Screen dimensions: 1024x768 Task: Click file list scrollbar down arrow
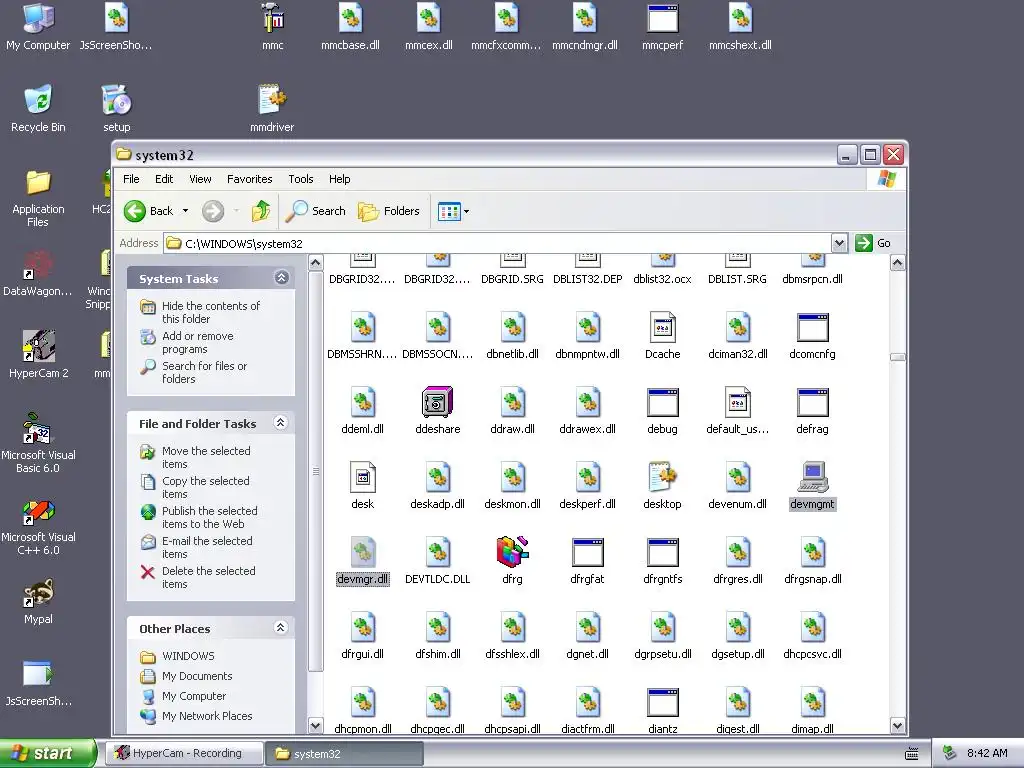[897, 726]
